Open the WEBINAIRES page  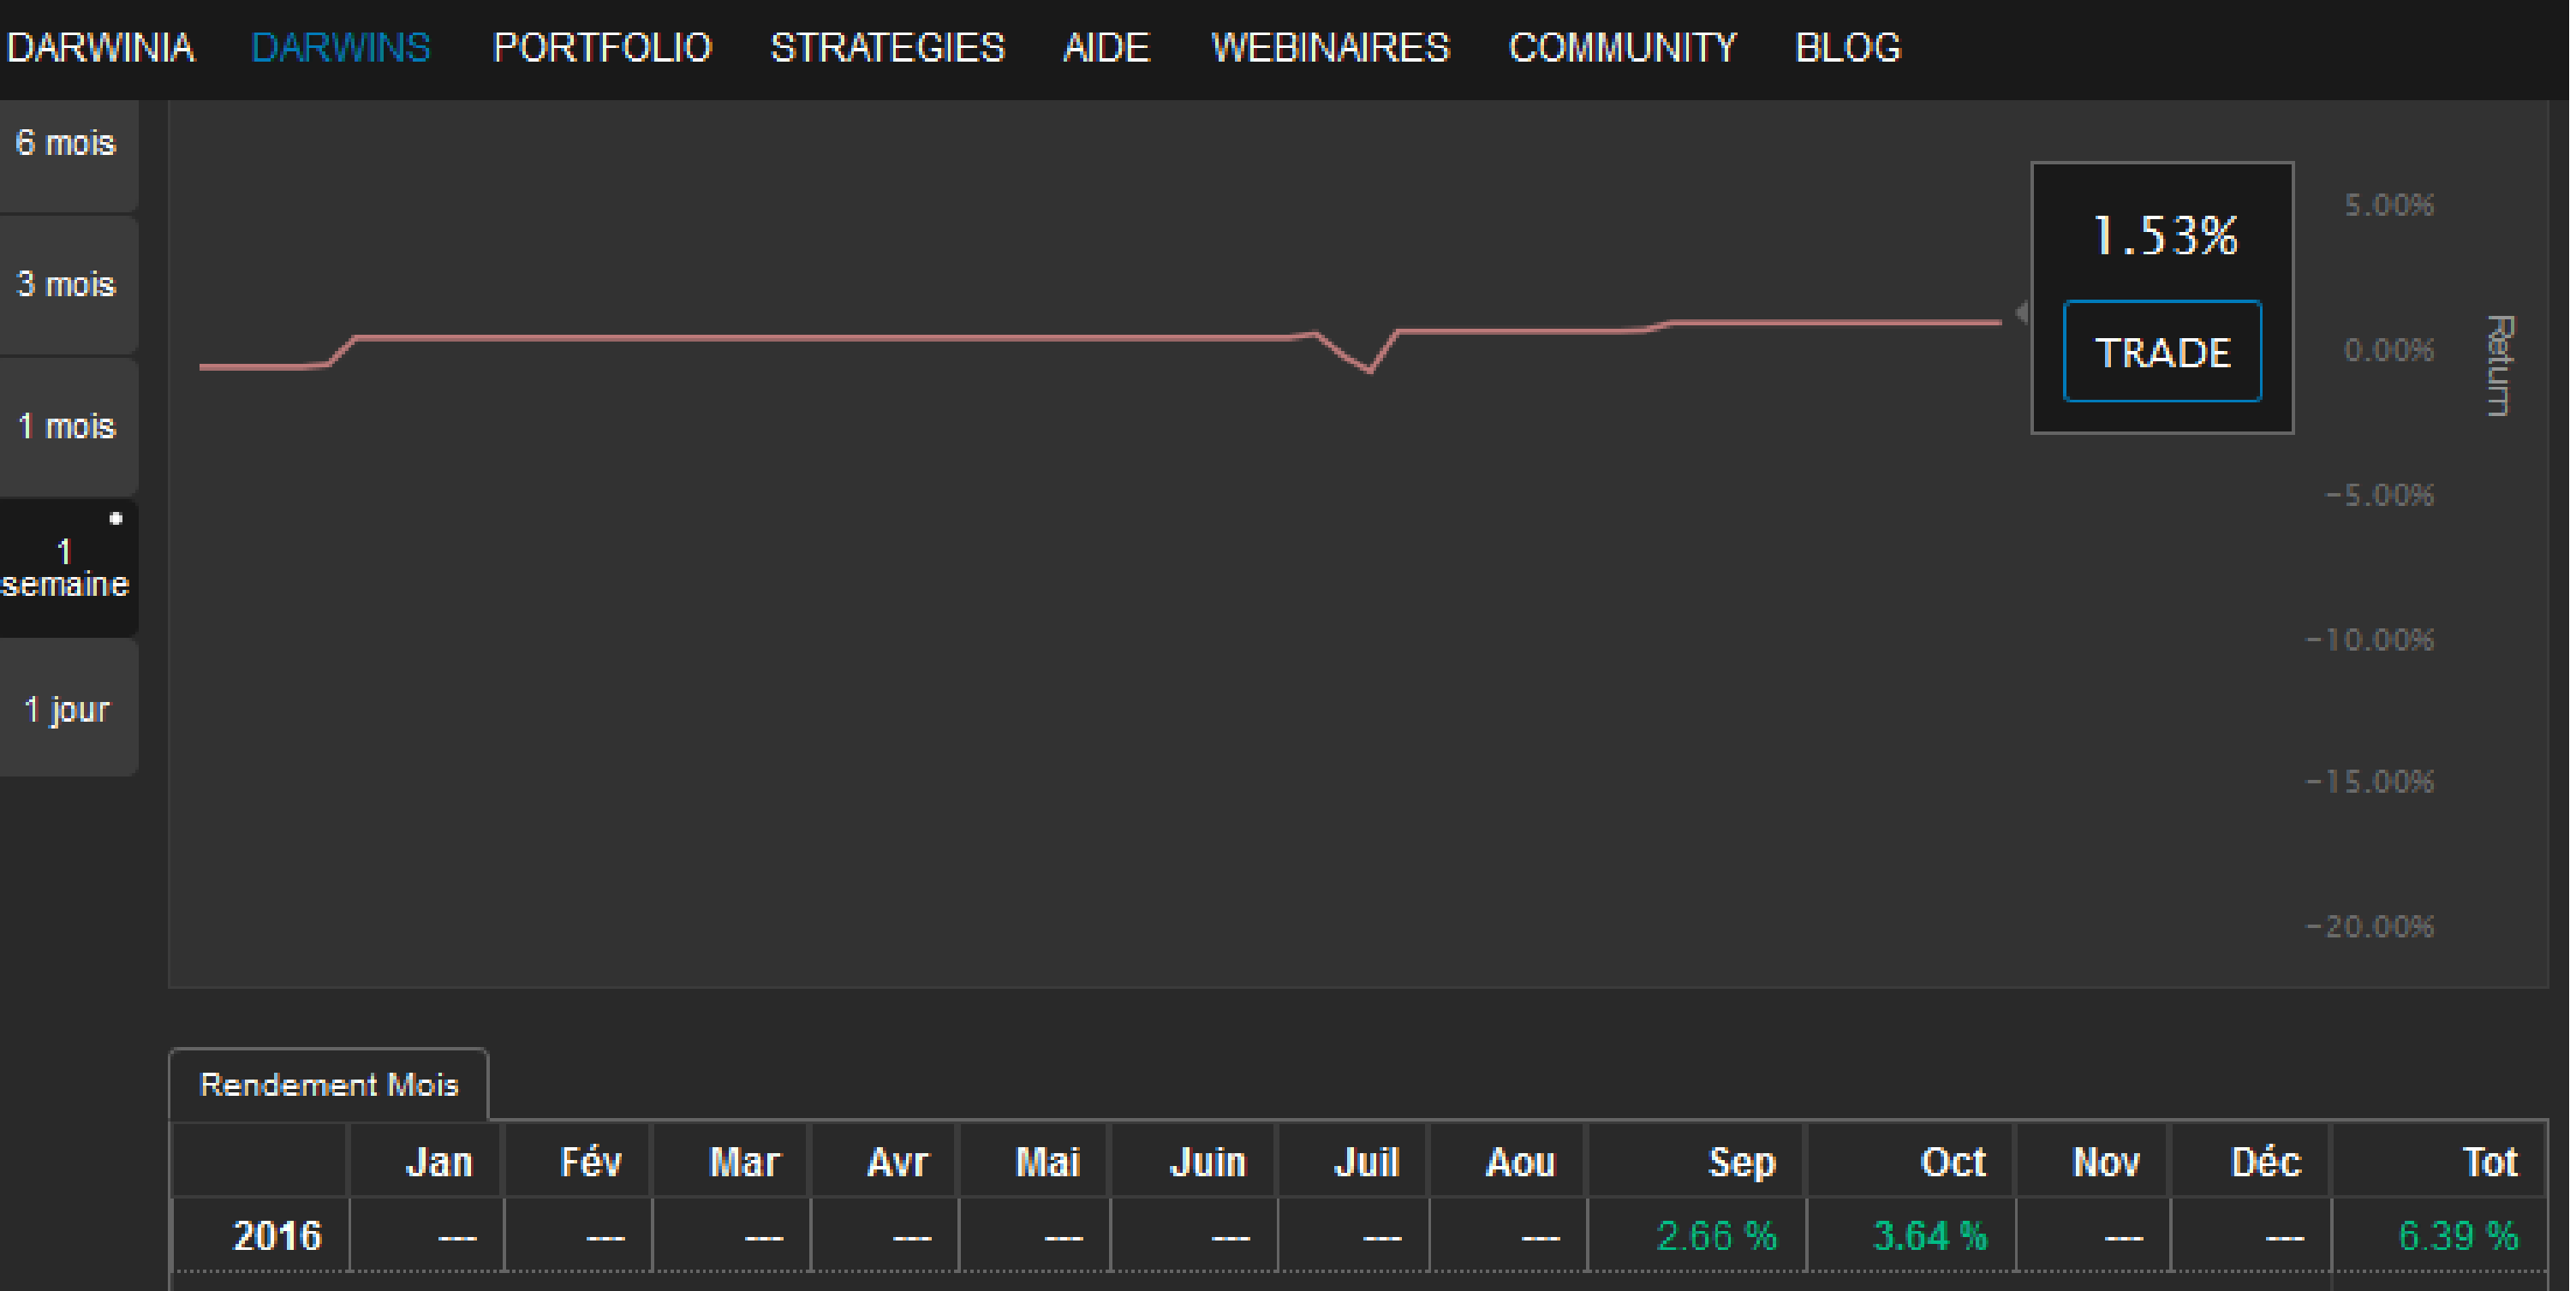[1330, 48]
